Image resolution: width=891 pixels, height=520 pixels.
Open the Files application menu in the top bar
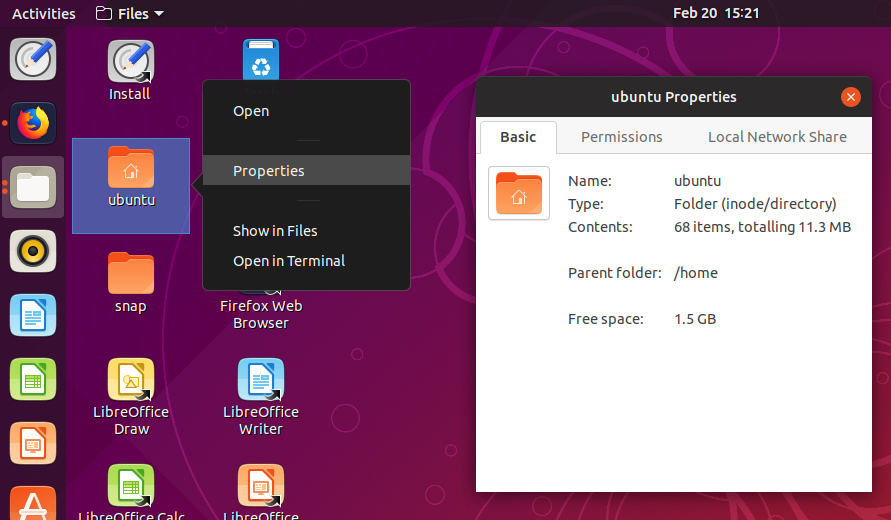click(130, 14)
